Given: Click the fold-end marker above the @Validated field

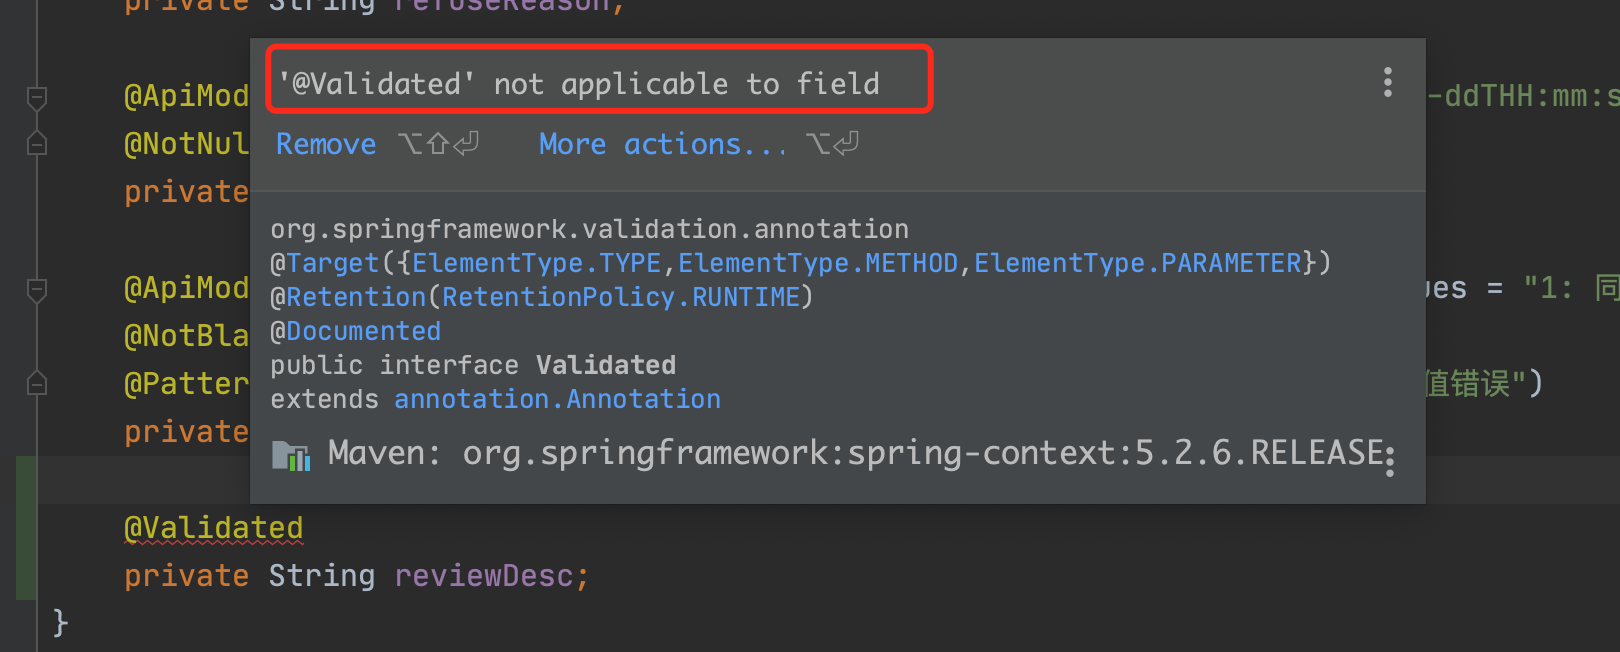Looking at the screenshot, I should [x=37, y=382].
